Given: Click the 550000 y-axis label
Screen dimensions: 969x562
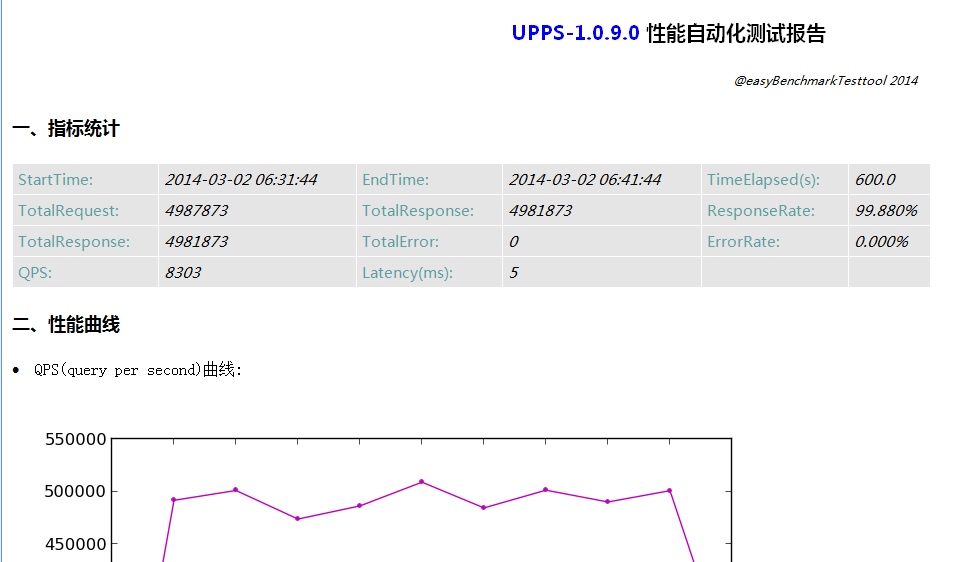Looking at the screenshot, I should coord(76,439).
